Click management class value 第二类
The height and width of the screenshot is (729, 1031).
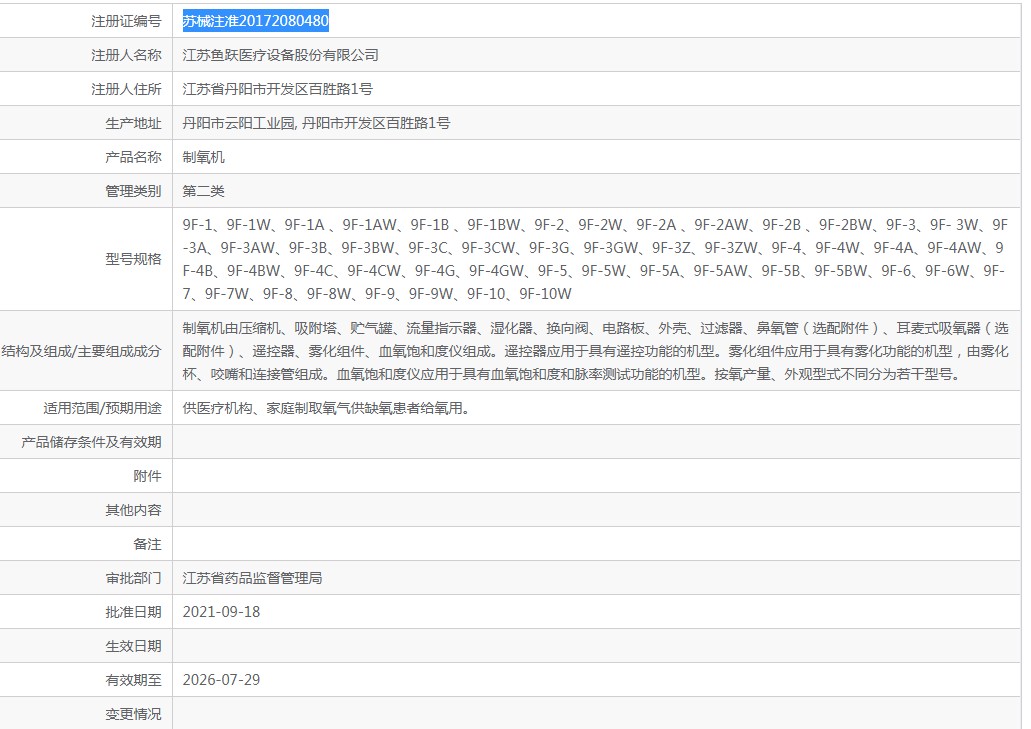(204, 191)
